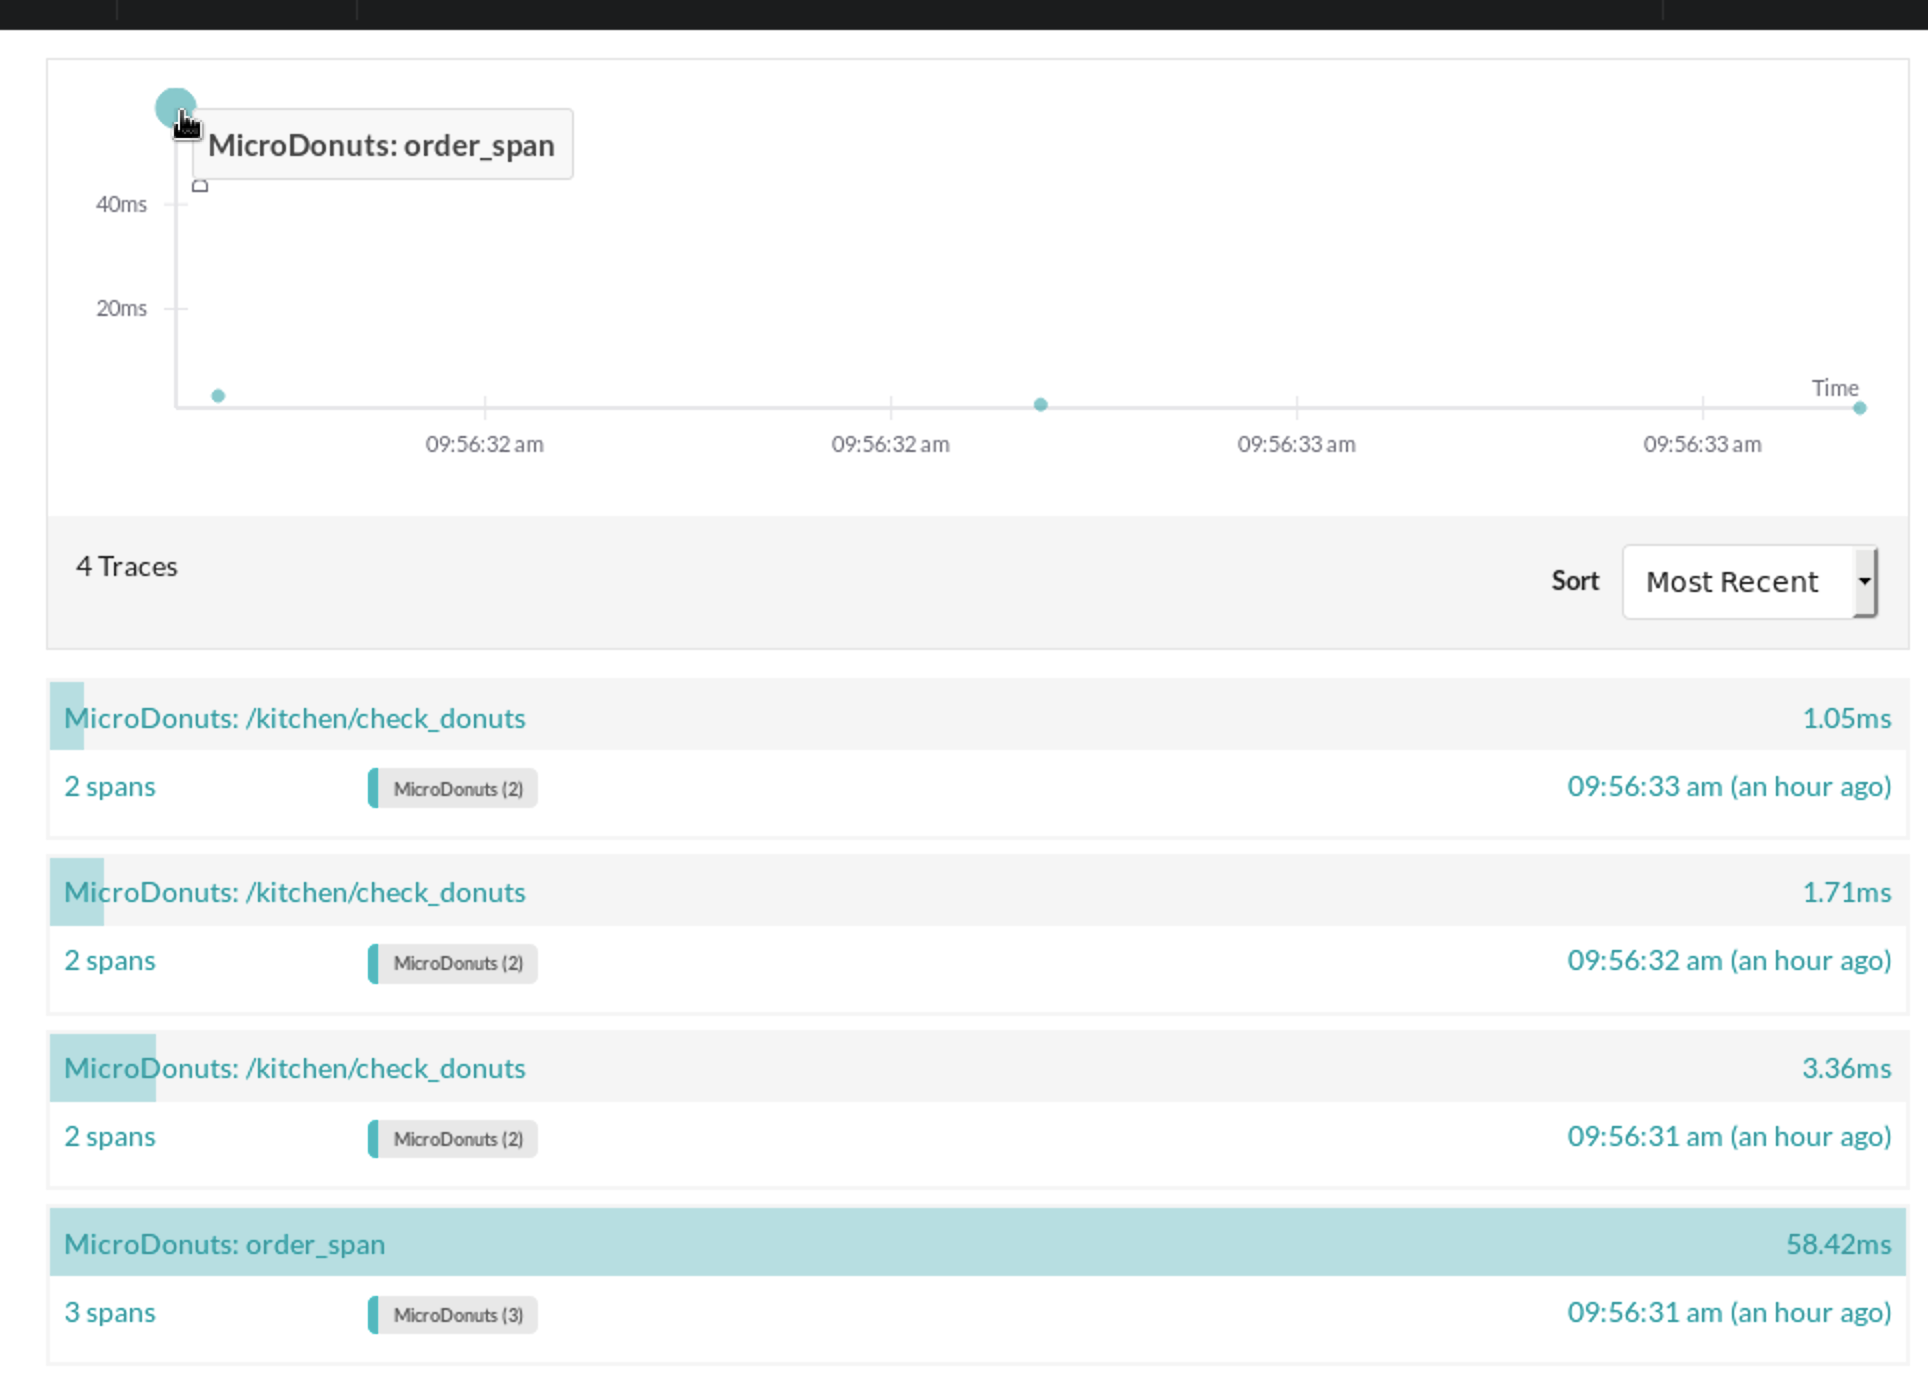Open the Most Recent sort dropdown
The width and height of the screenshot is (1928, 1390).
(1749, 582)
